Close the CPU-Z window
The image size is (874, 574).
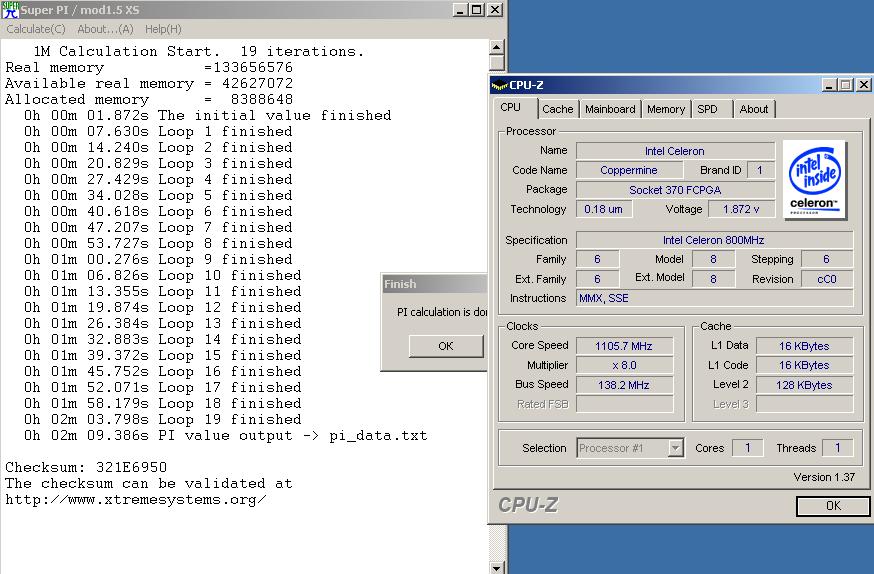pyautogui.click(x=863, y=85)
